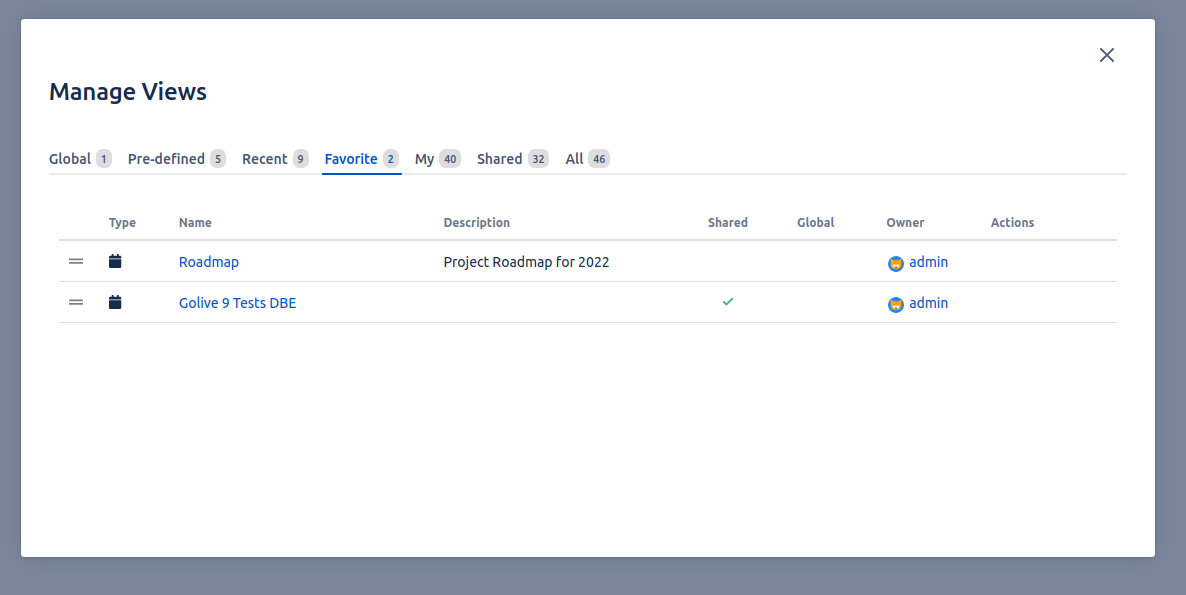This screenshot has height=595, width=1186.
Task: Close the Manage Views dialog
Action: [x=1107, y=55]
